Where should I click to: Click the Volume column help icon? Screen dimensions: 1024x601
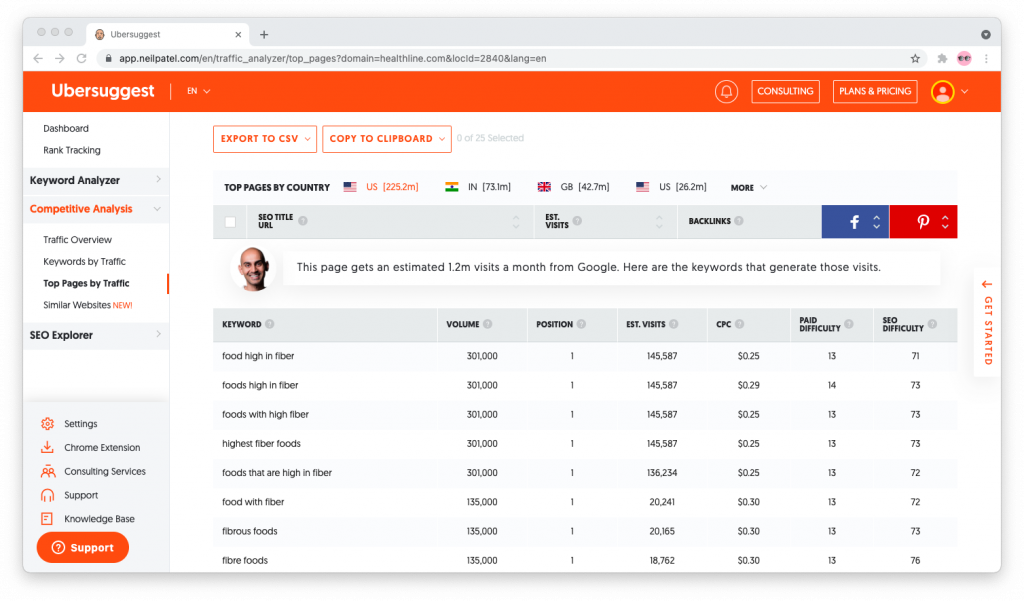(x=488, y=324)
